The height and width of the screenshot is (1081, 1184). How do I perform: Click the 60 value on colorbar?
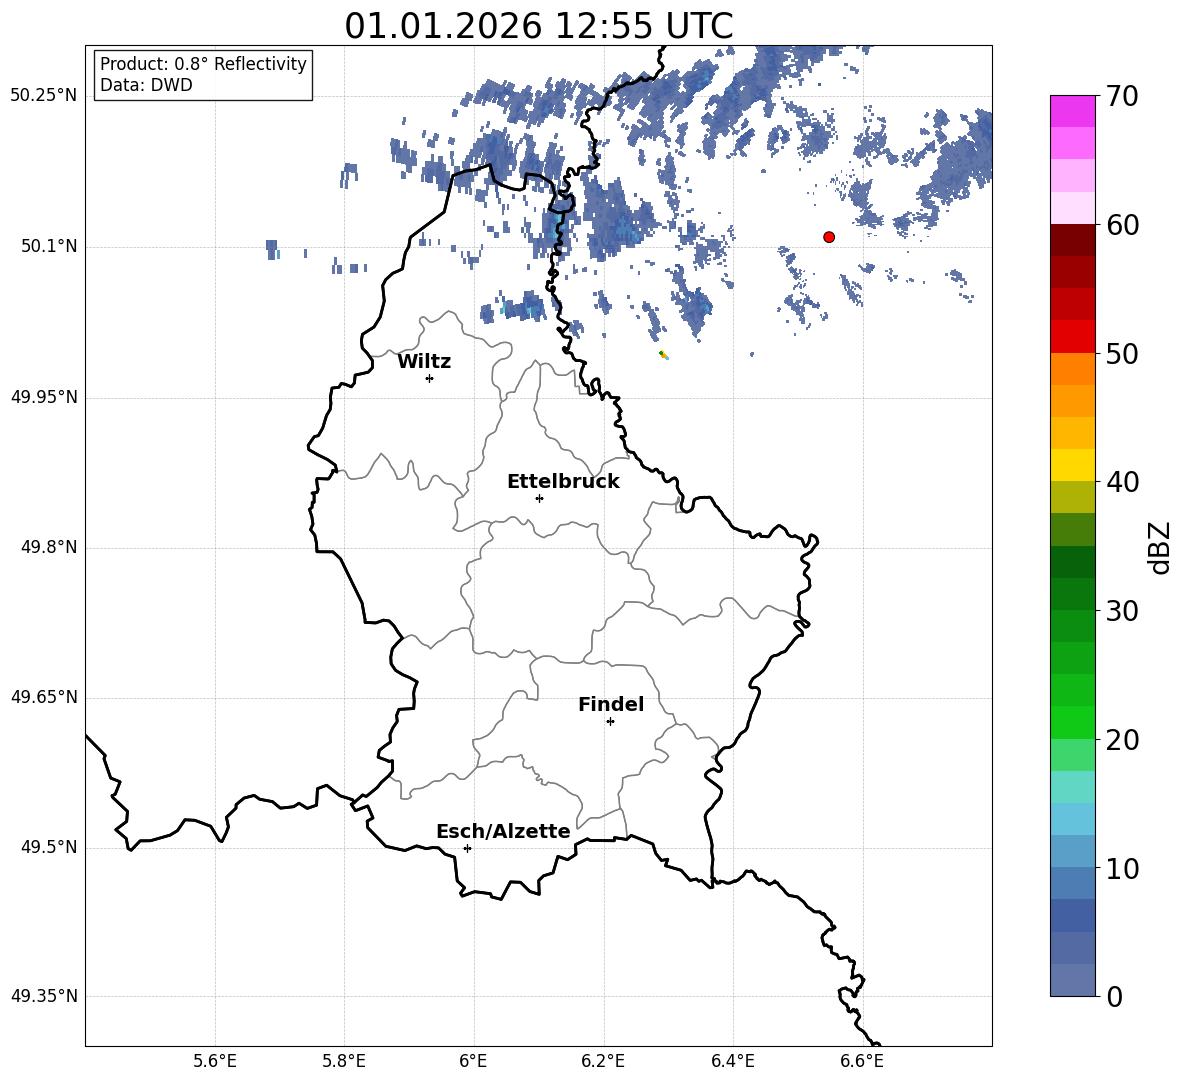point(1122,225)
